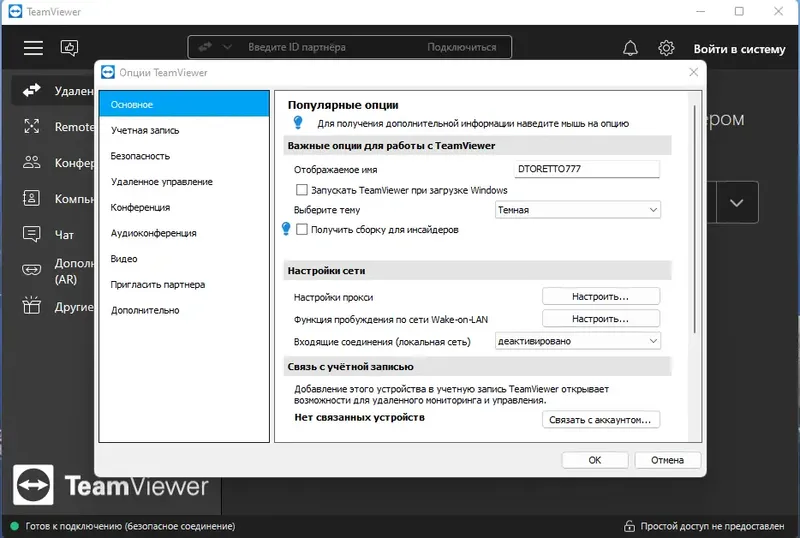Image resolution: width=800 pixels, height=538 pixels.
Task: Select the Remote expand icon in the sidebar
Action: 32,126
